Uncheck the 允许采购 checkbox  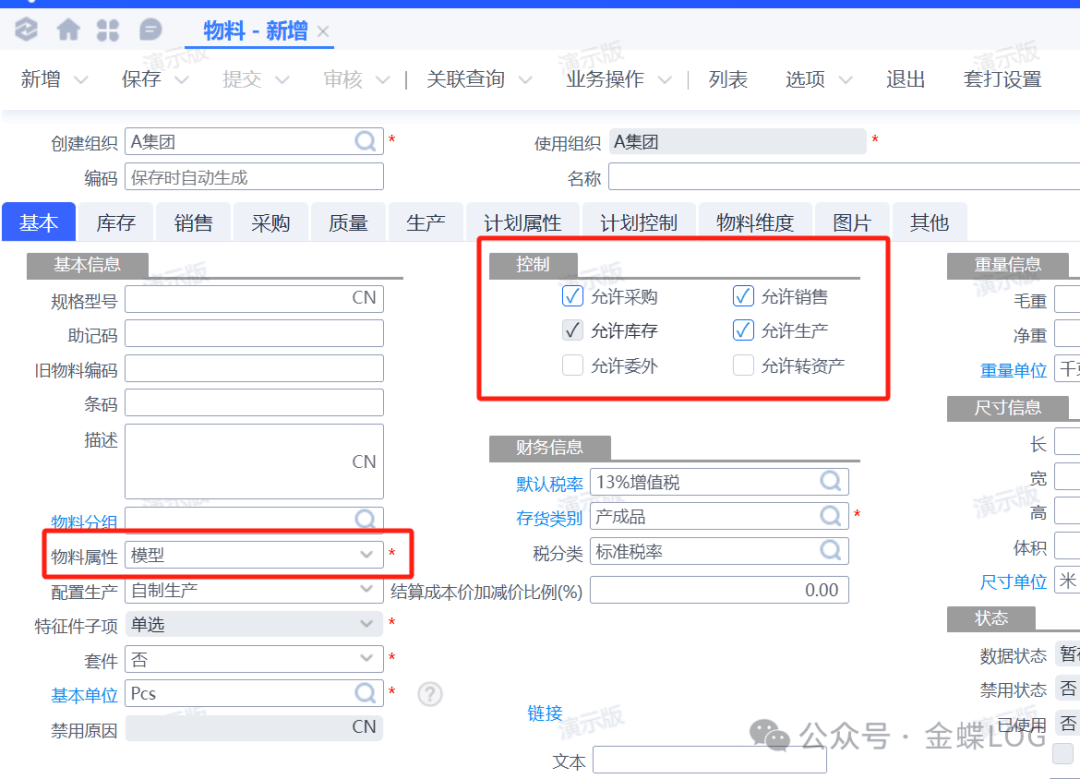coord(572,296)
